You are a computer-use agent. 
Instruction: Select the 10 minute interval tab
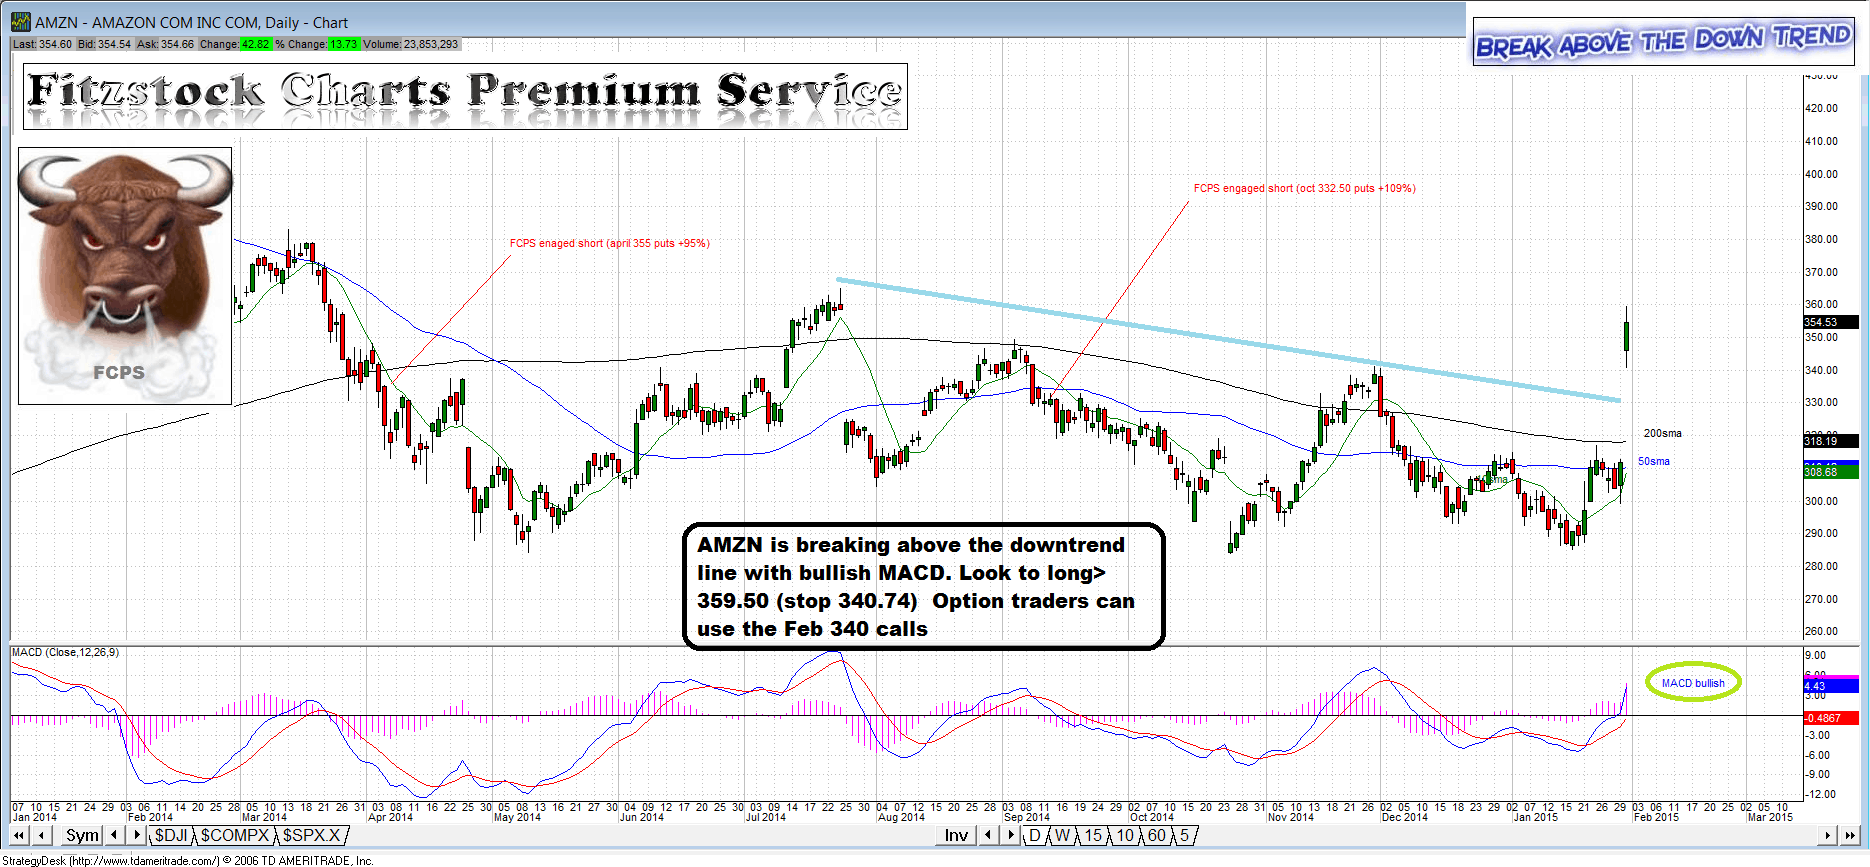pyautogui.click(x=1125, y=835)
